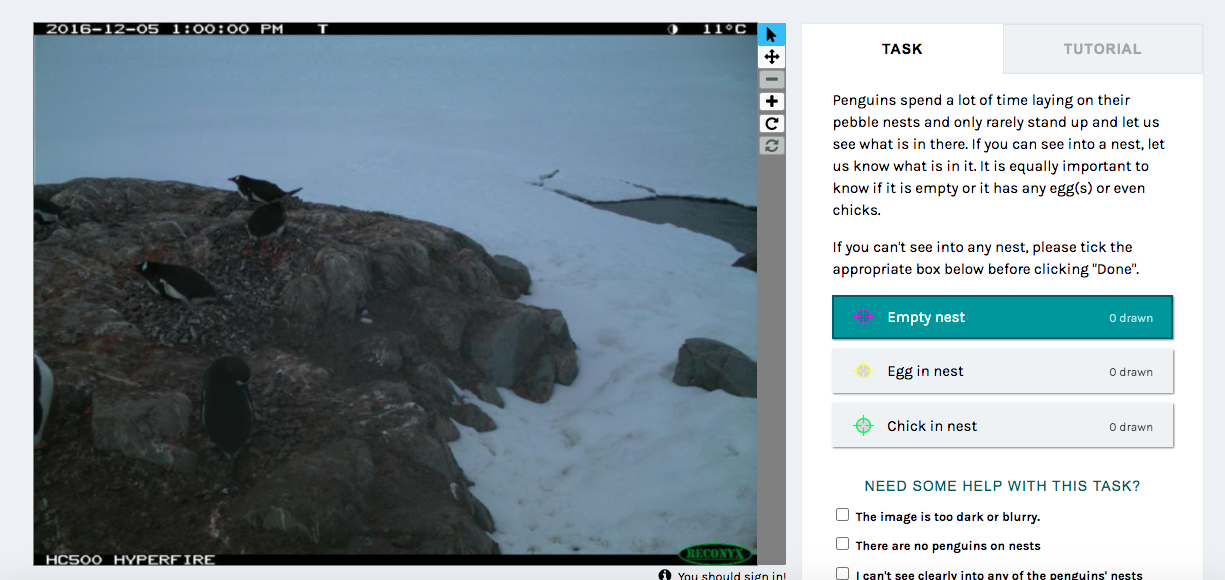Rotate the camera image
The height and width of the screenshot is (580, 1225).
(771, 123)
